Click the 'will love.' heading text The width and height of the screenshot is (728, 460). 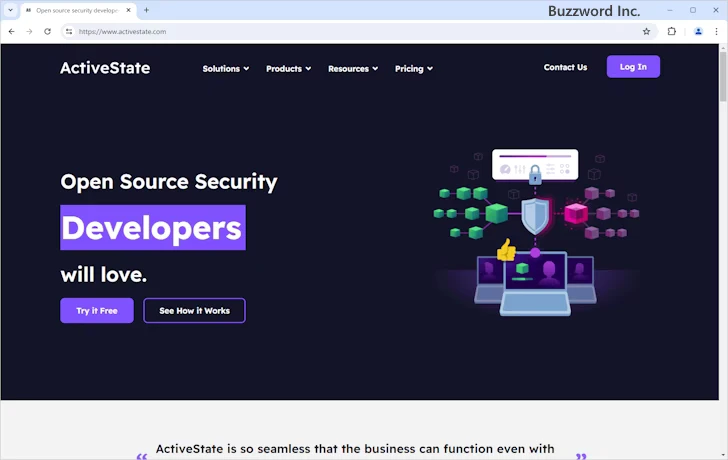point(104,275)
